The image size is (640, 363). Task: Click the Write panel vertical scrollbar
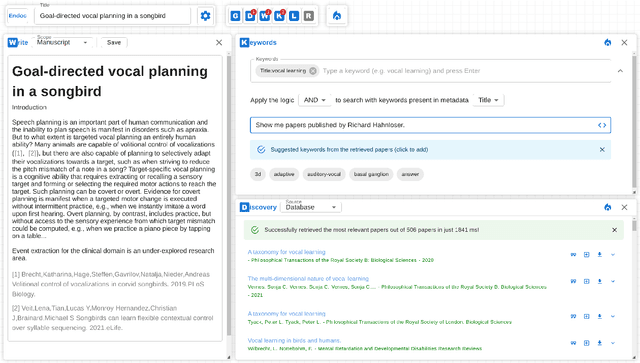coord(229,196)
